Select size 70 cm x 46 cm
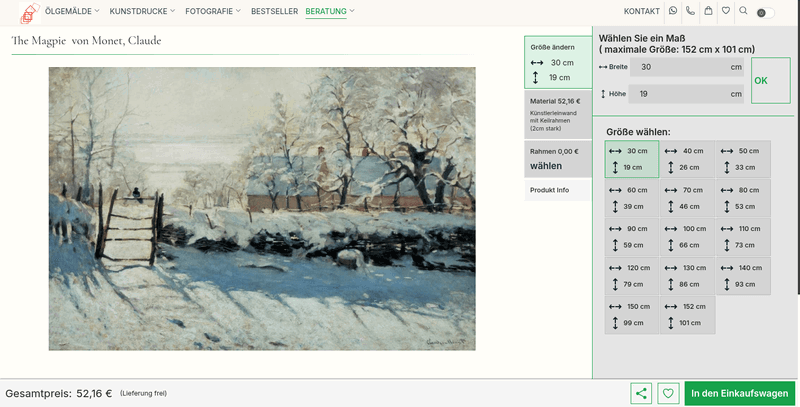 (x=687, y=198)
